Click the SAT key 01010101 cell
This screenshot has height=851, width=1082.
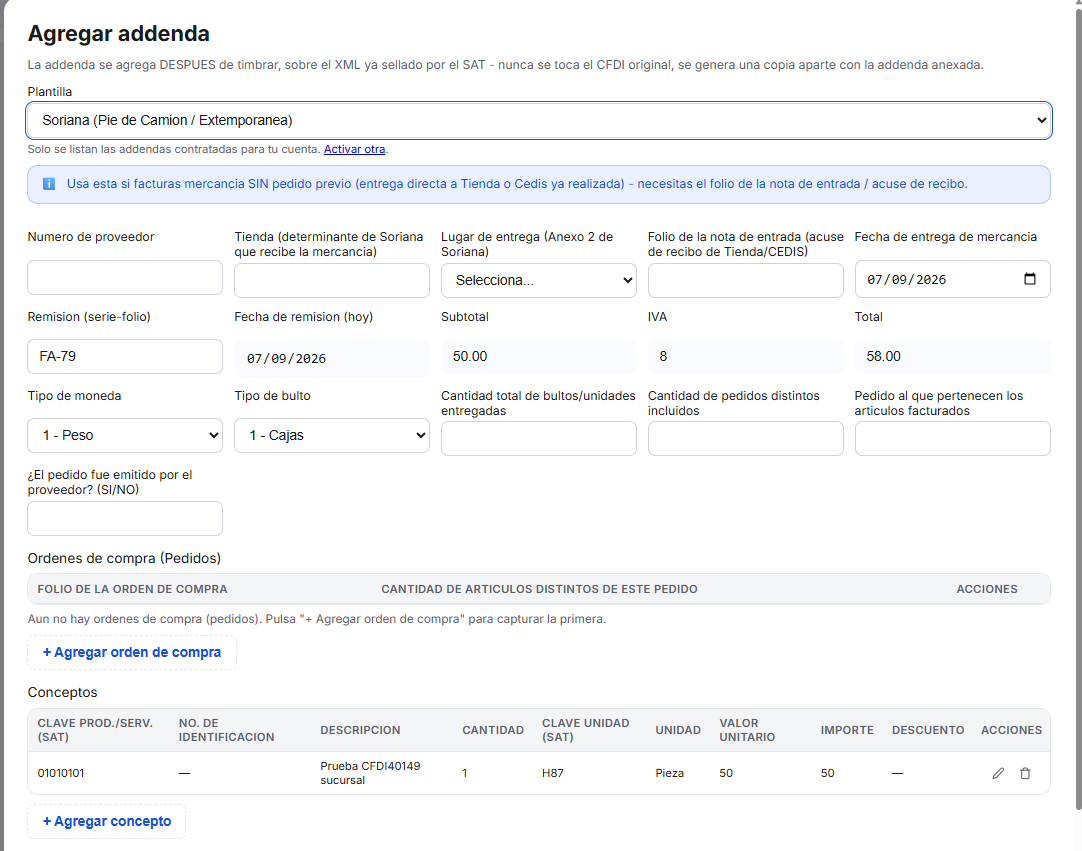(61, 773)
